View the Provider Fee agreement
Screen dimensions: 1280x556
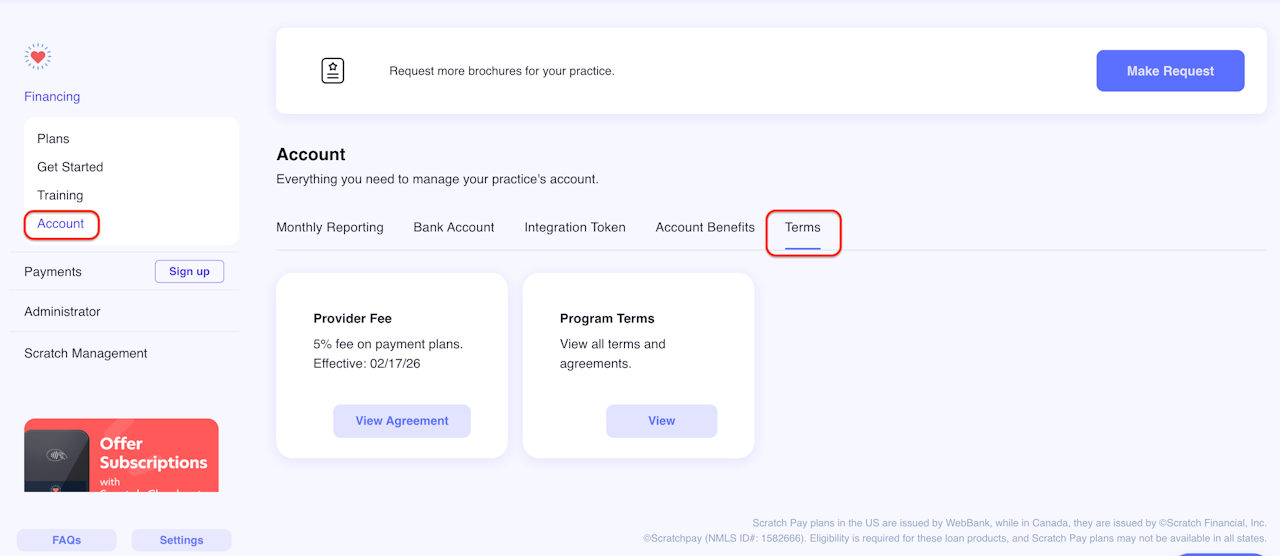pyautogui.click(x=402, y=421)
